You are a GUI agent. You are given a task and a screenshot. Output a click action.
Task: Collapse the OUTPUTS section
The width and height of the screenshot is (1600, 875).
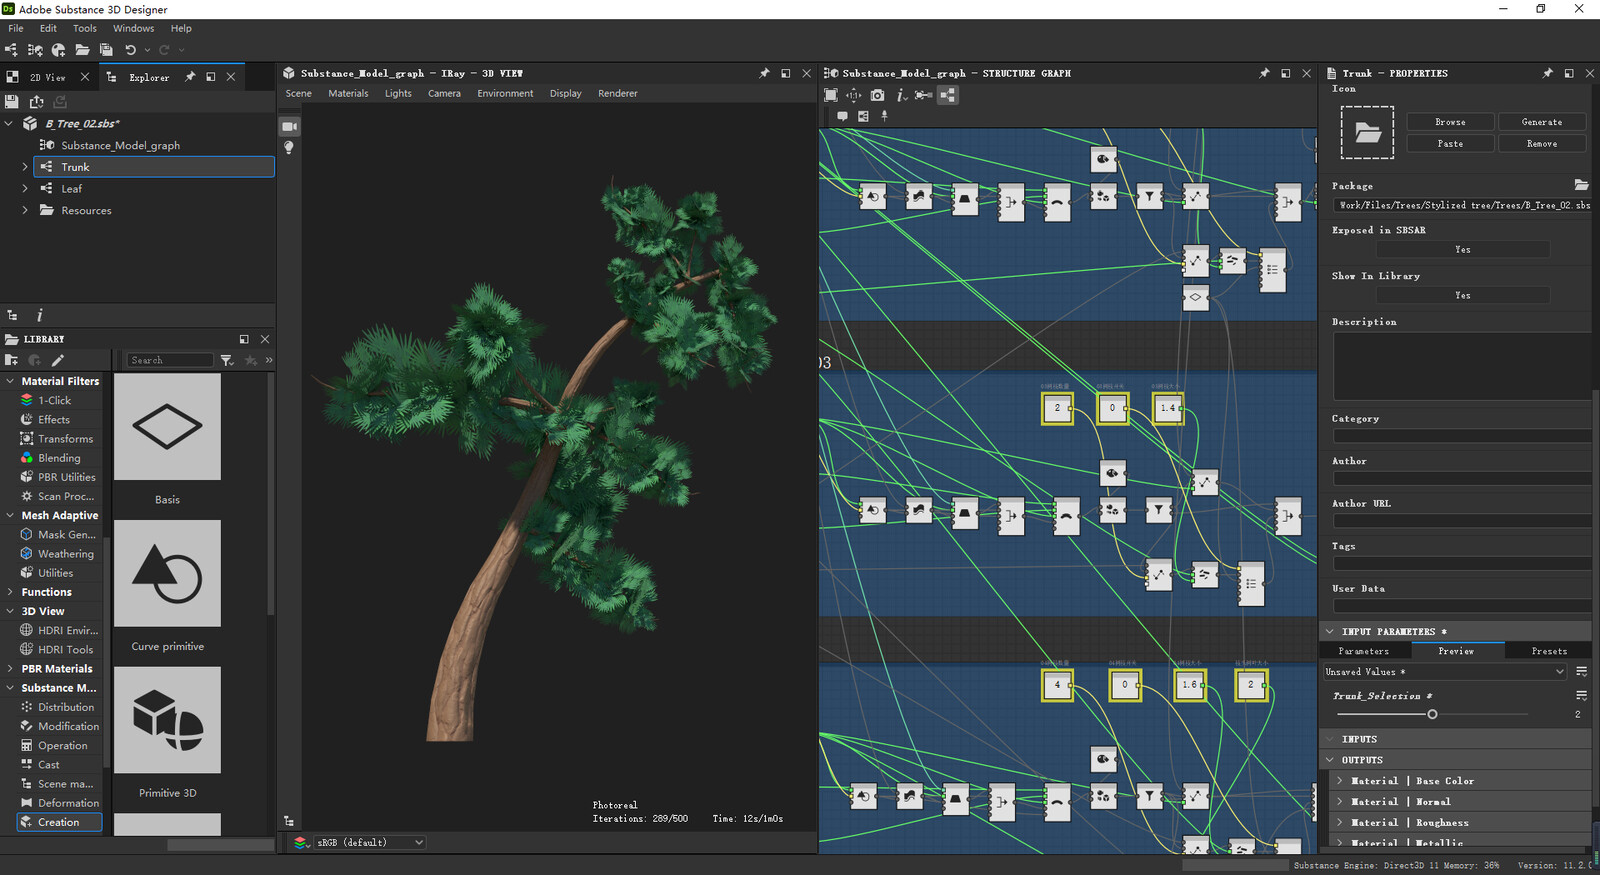point(1330,760)
